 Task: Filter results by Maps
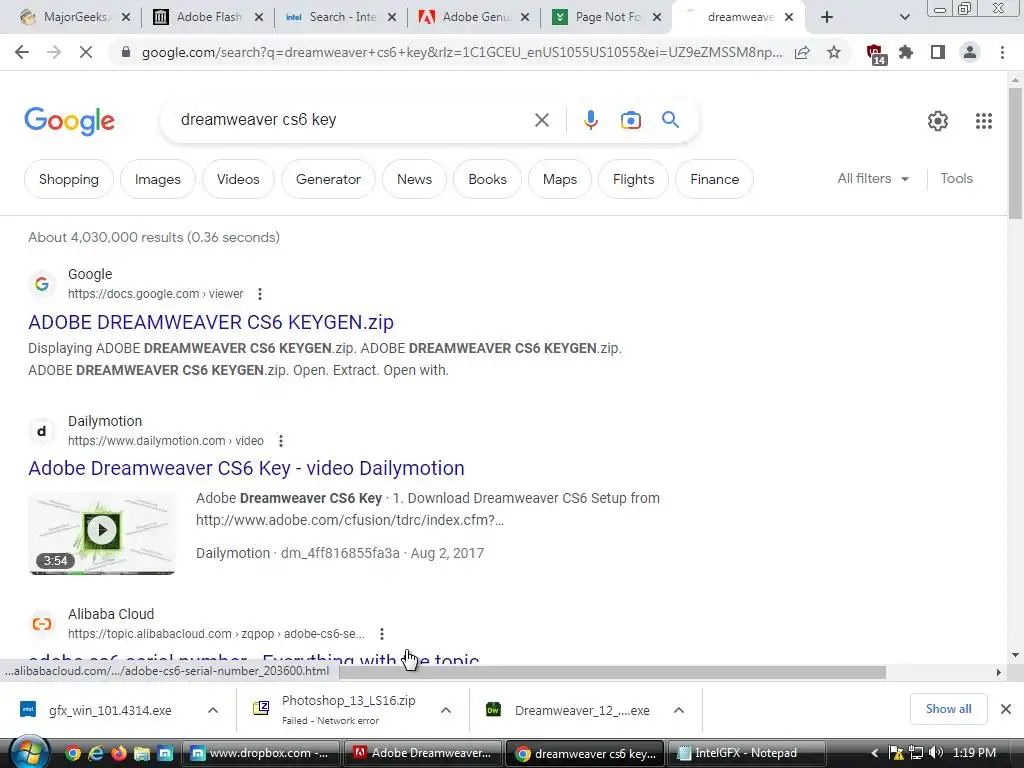pyautogui.click(x=560, y=179)
